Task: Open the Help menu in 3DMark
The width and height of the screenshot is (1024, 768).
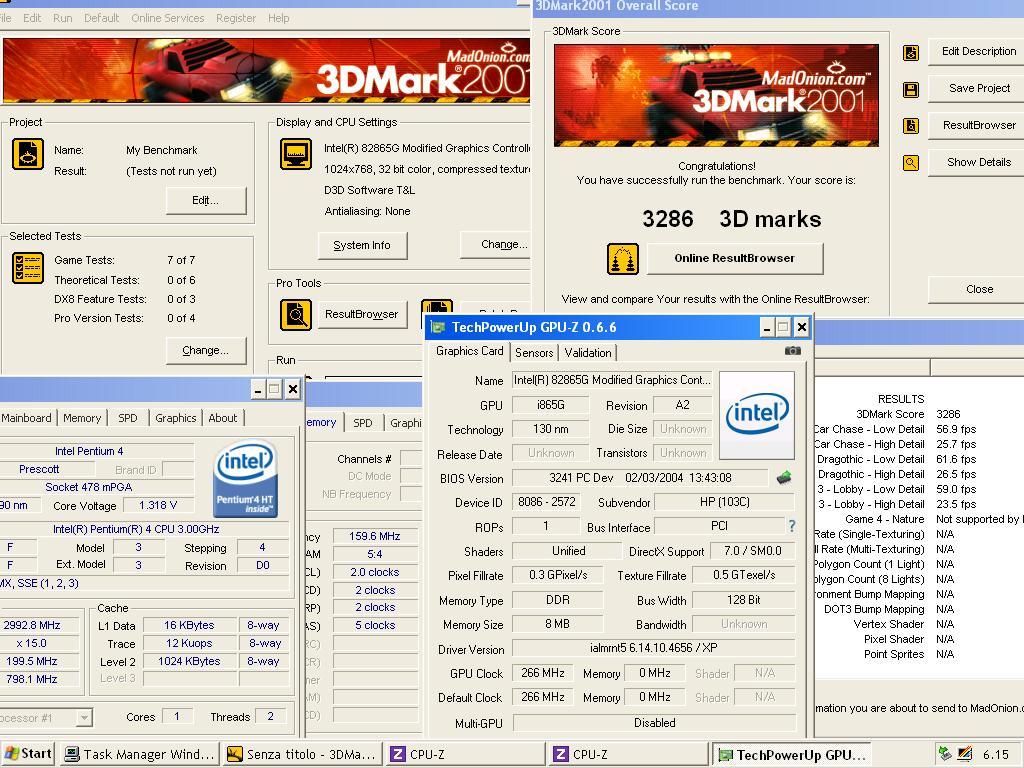Action: pos(278,18)
